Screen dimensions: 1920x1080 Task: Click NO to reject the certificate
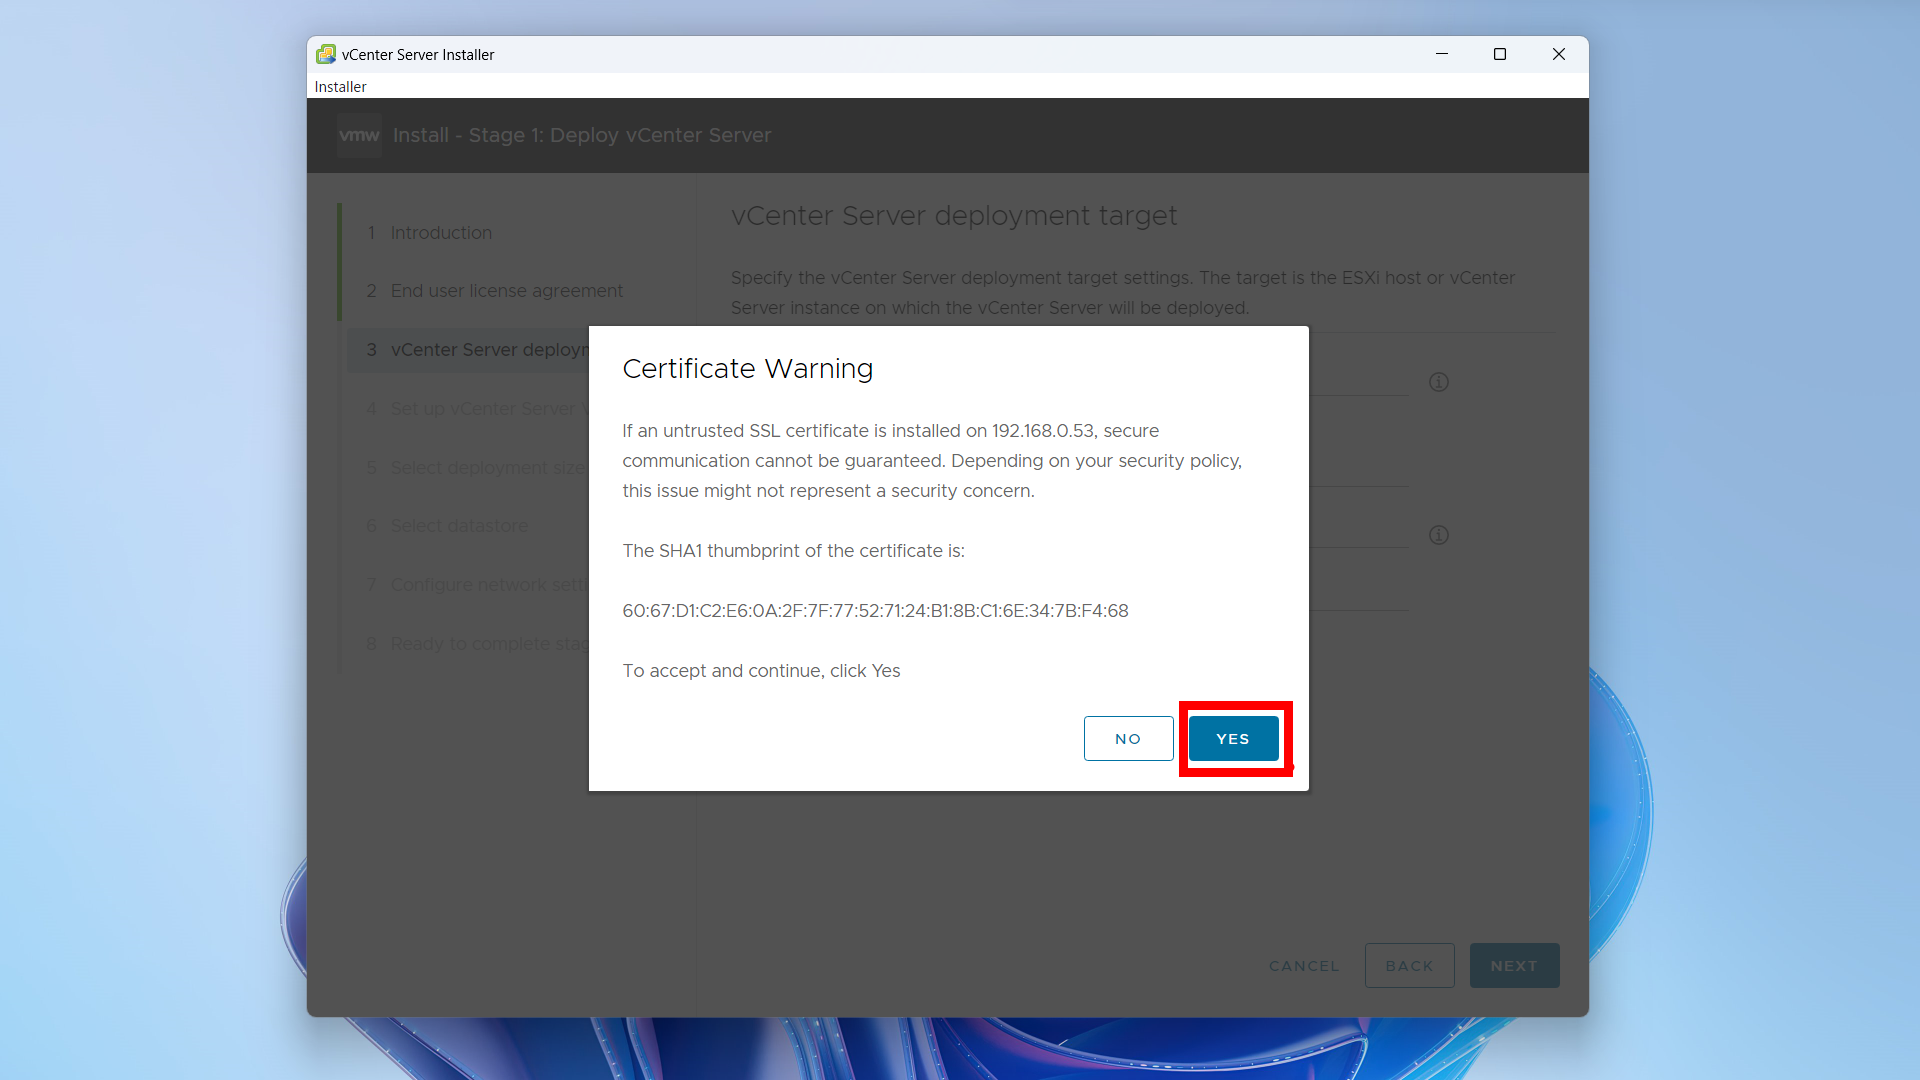click(x=1128, y=738)
